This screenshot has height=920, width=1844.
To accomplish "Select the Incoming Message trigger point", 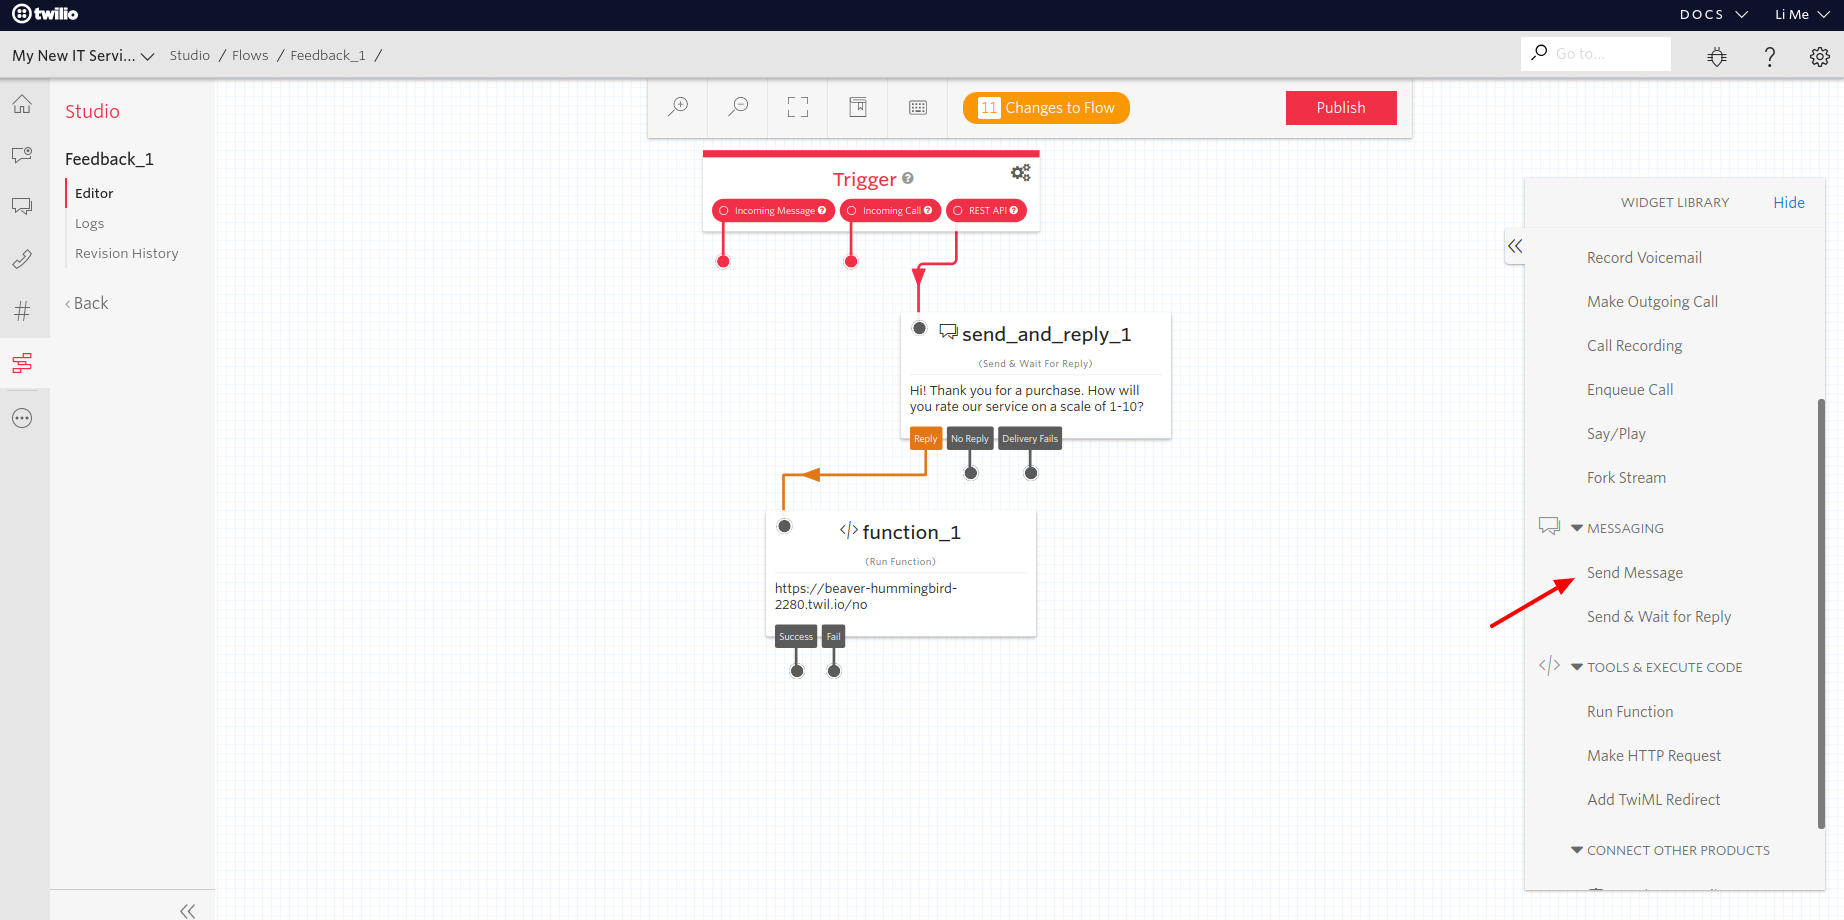I will [772, 210].
